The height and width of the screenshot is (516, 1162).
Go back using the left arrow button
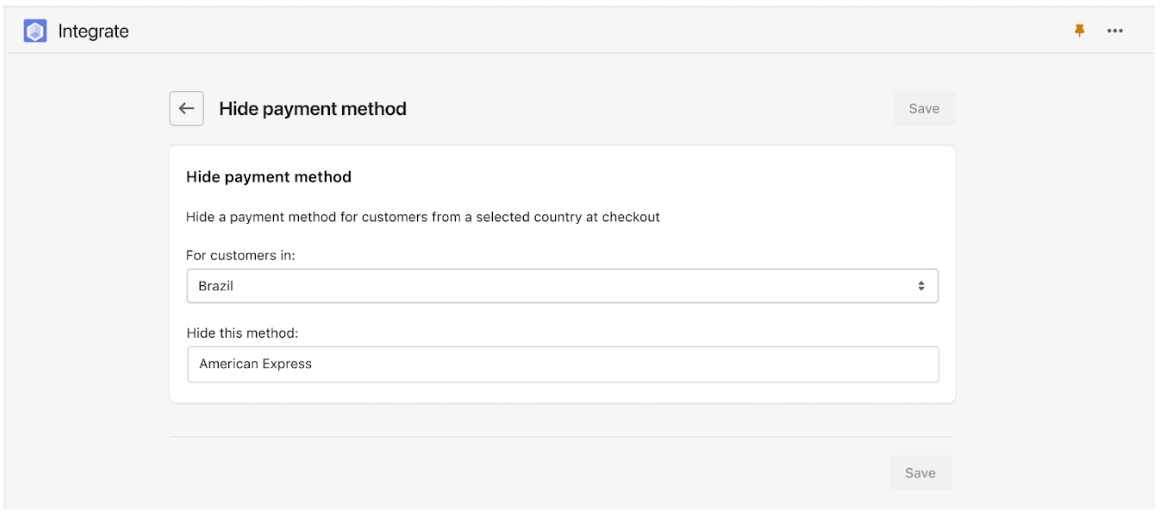[187, 109]
